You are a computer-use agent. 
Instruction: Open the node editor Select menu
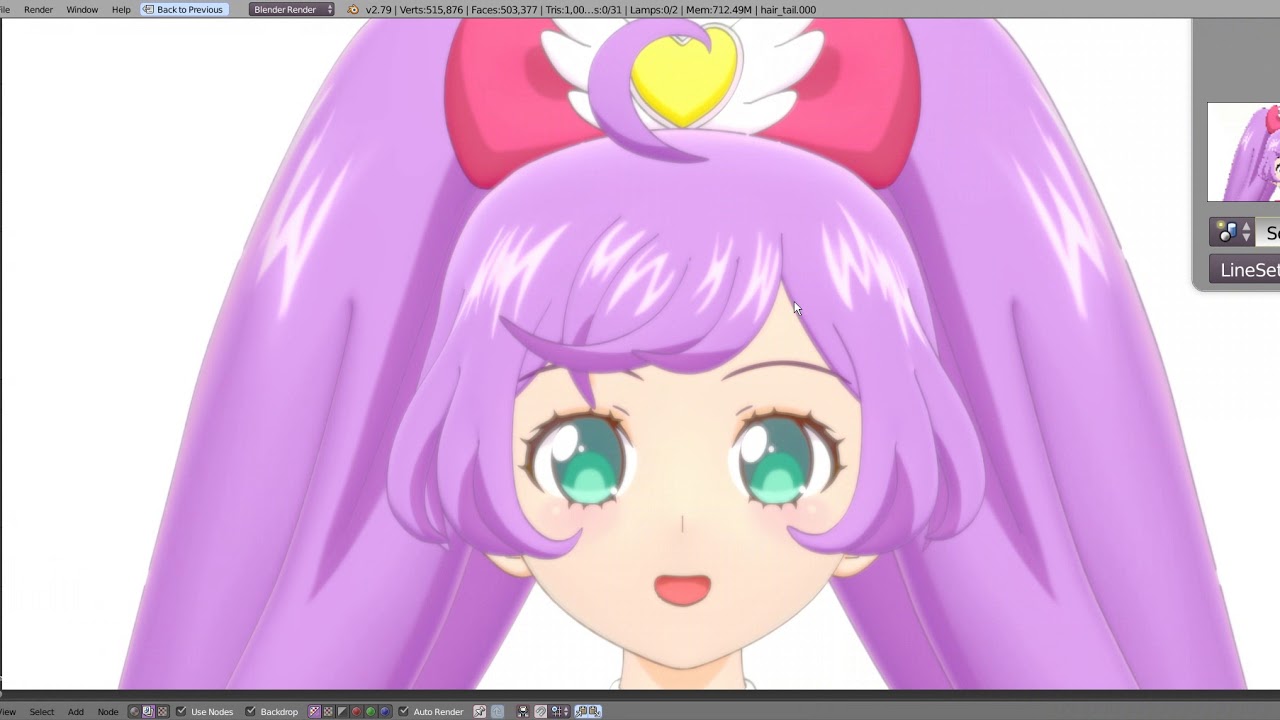coord(42,712)
